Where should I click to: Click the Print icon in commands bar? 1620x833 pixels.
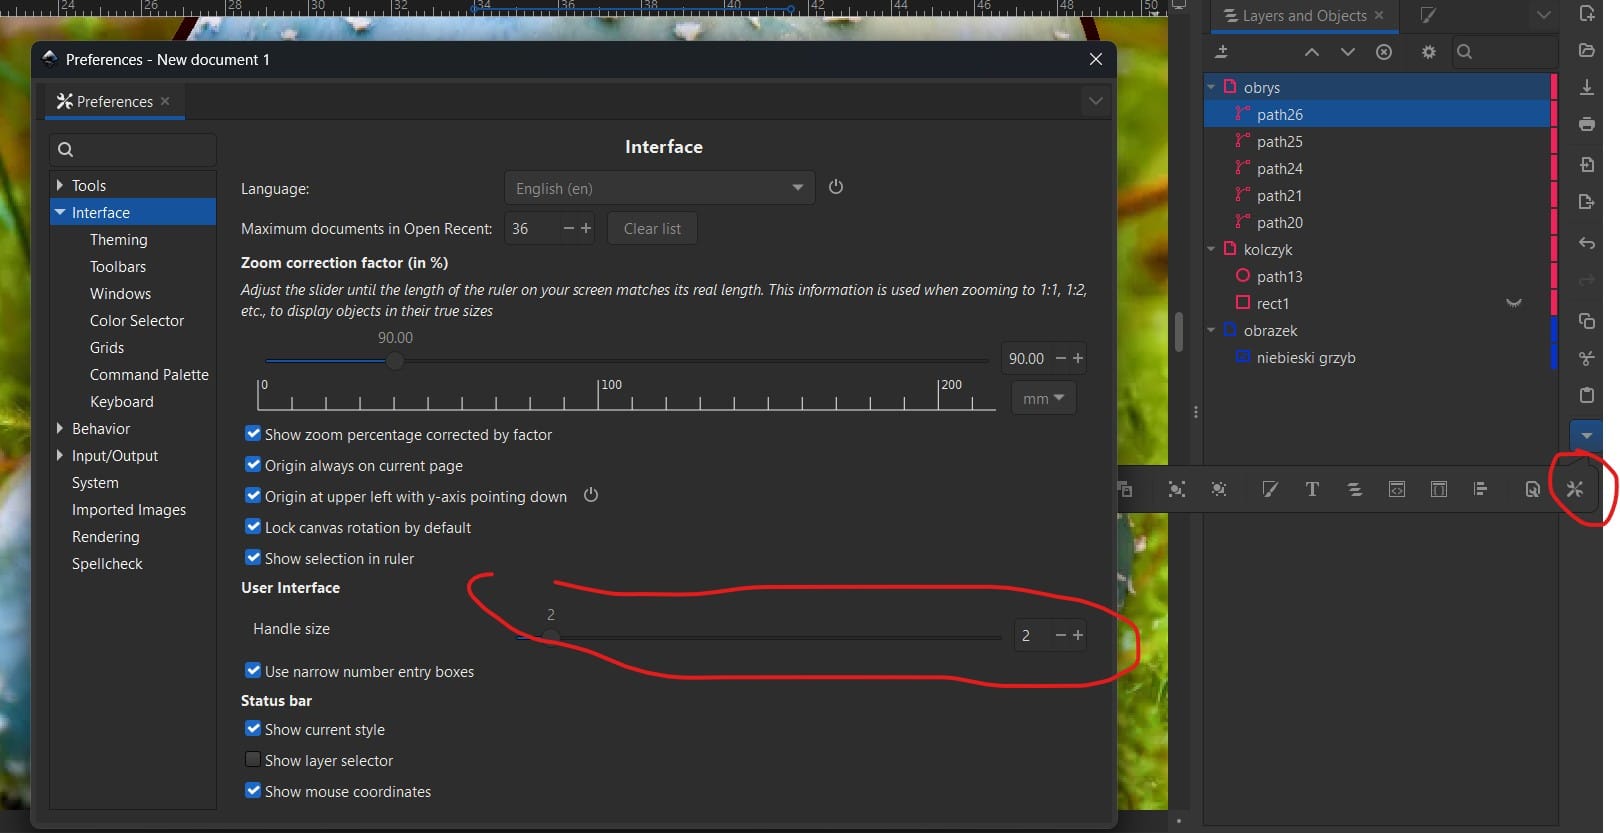coord(1586,124)
